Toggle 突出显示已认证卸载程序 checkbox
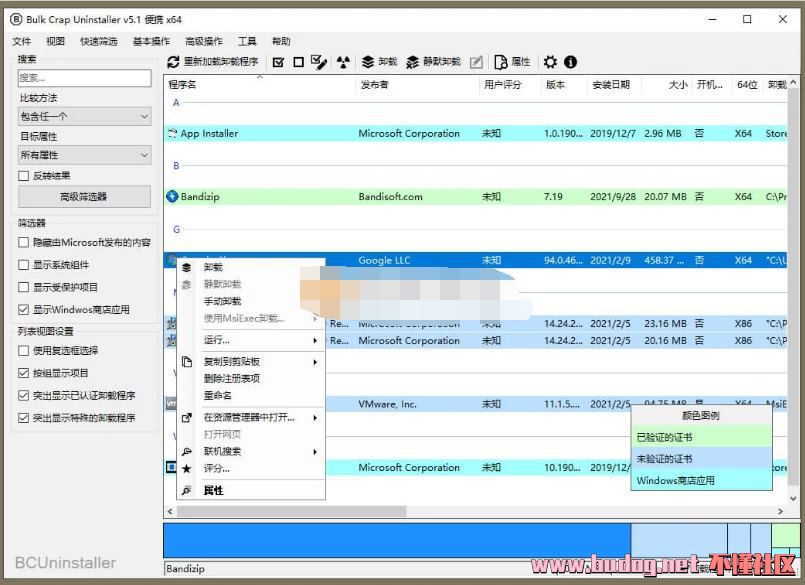Viewport: 805px width, 585px height. point(23,395)
